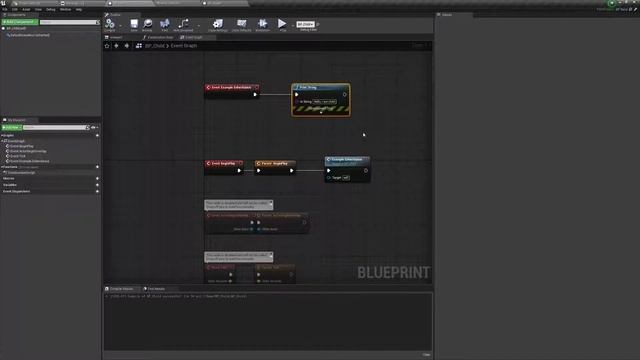Screen dimensions: 640x360
Task: Expand the Print String node advanced arrow
Action: (321, 112)
